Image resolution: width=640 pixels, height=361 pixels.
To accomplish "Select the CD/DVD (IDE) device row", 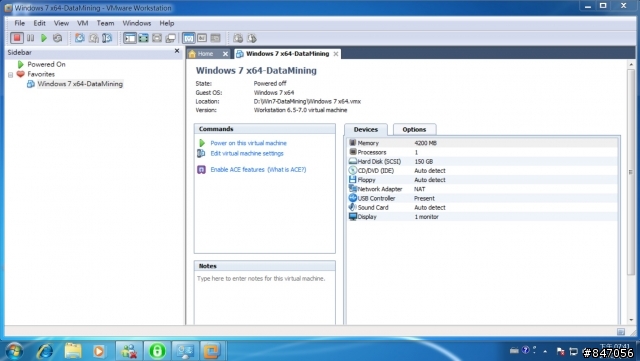I will coord(482,171).
